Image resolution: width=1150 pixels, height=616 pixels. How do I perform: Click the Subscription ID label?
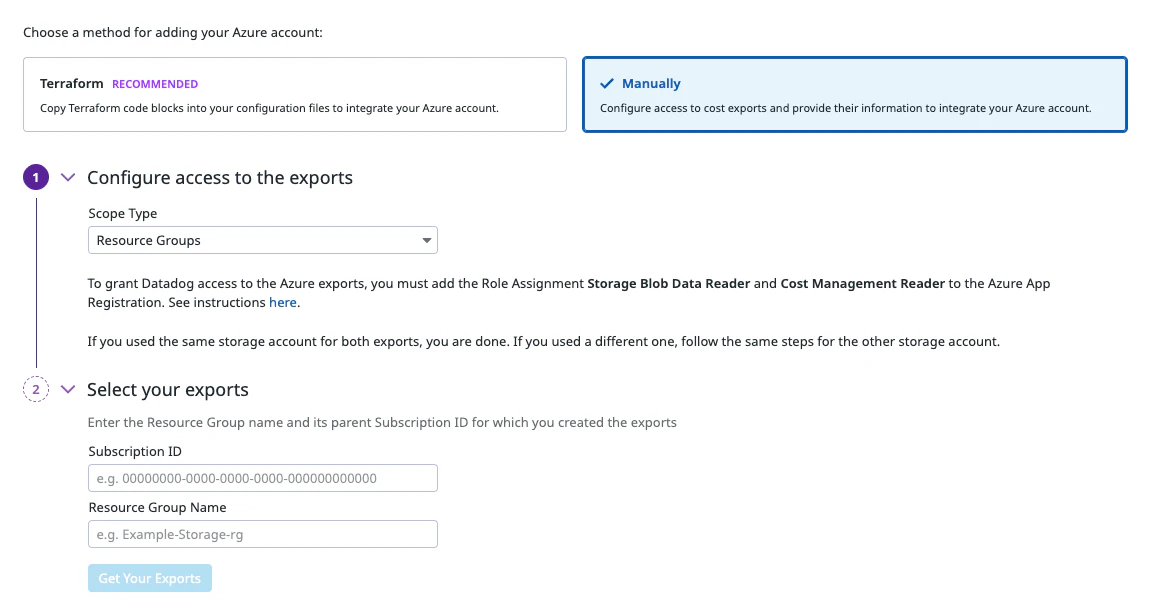click(135, 452)
